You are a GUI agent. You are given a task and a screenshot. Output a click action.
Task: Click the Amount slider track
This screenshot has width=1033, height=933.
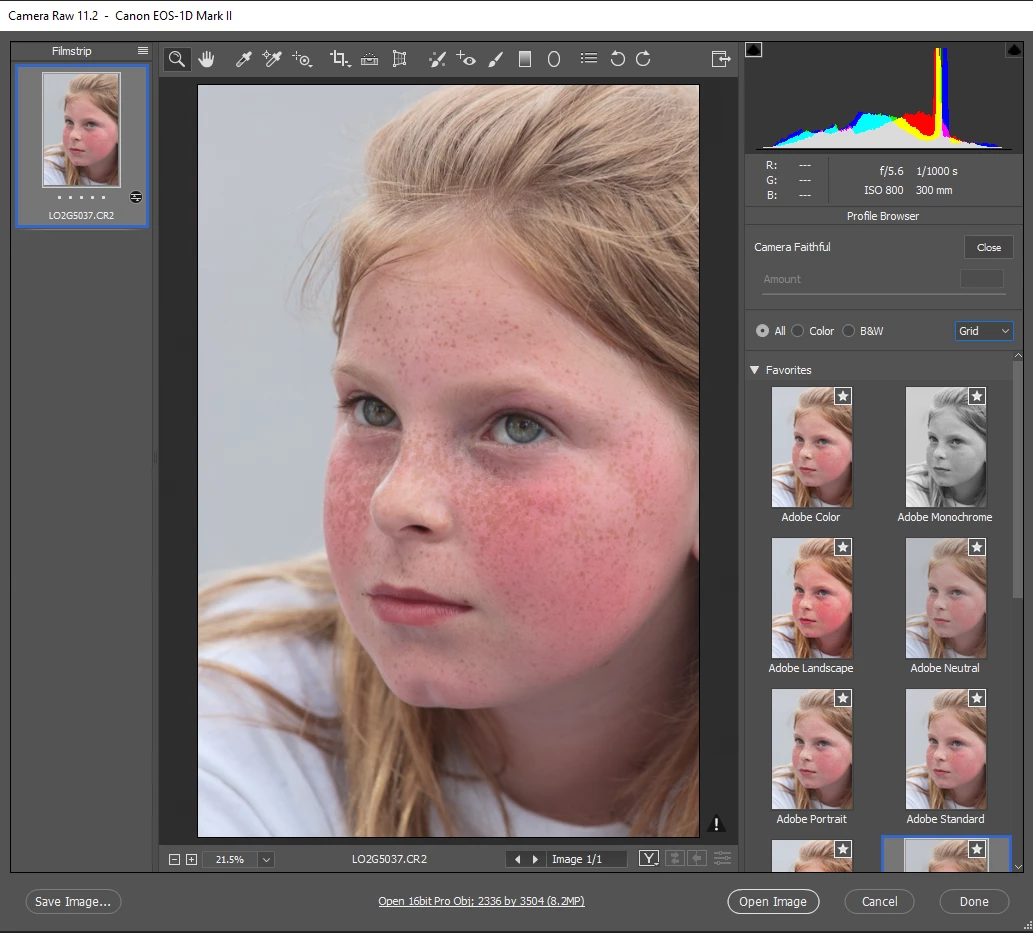coord(883,293)
